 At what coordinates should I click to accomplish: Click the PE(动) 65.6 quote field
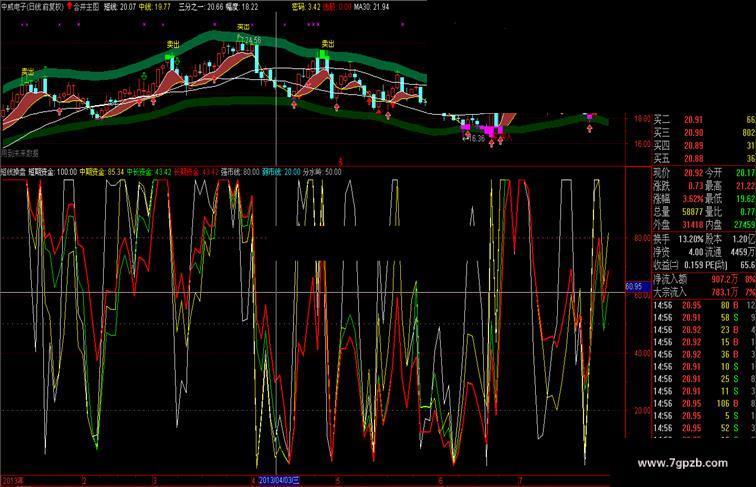(730, 265)
